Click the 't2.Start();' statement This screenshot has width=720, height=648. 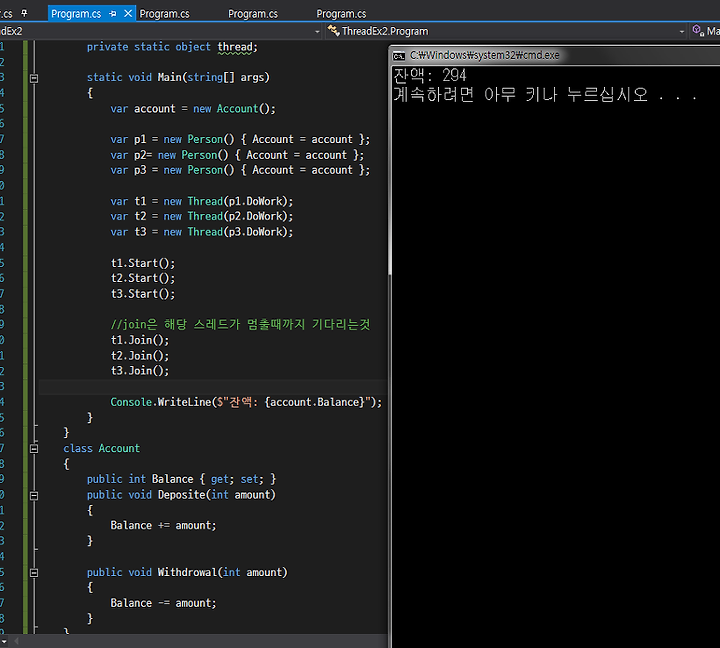(x=143, y=278)
